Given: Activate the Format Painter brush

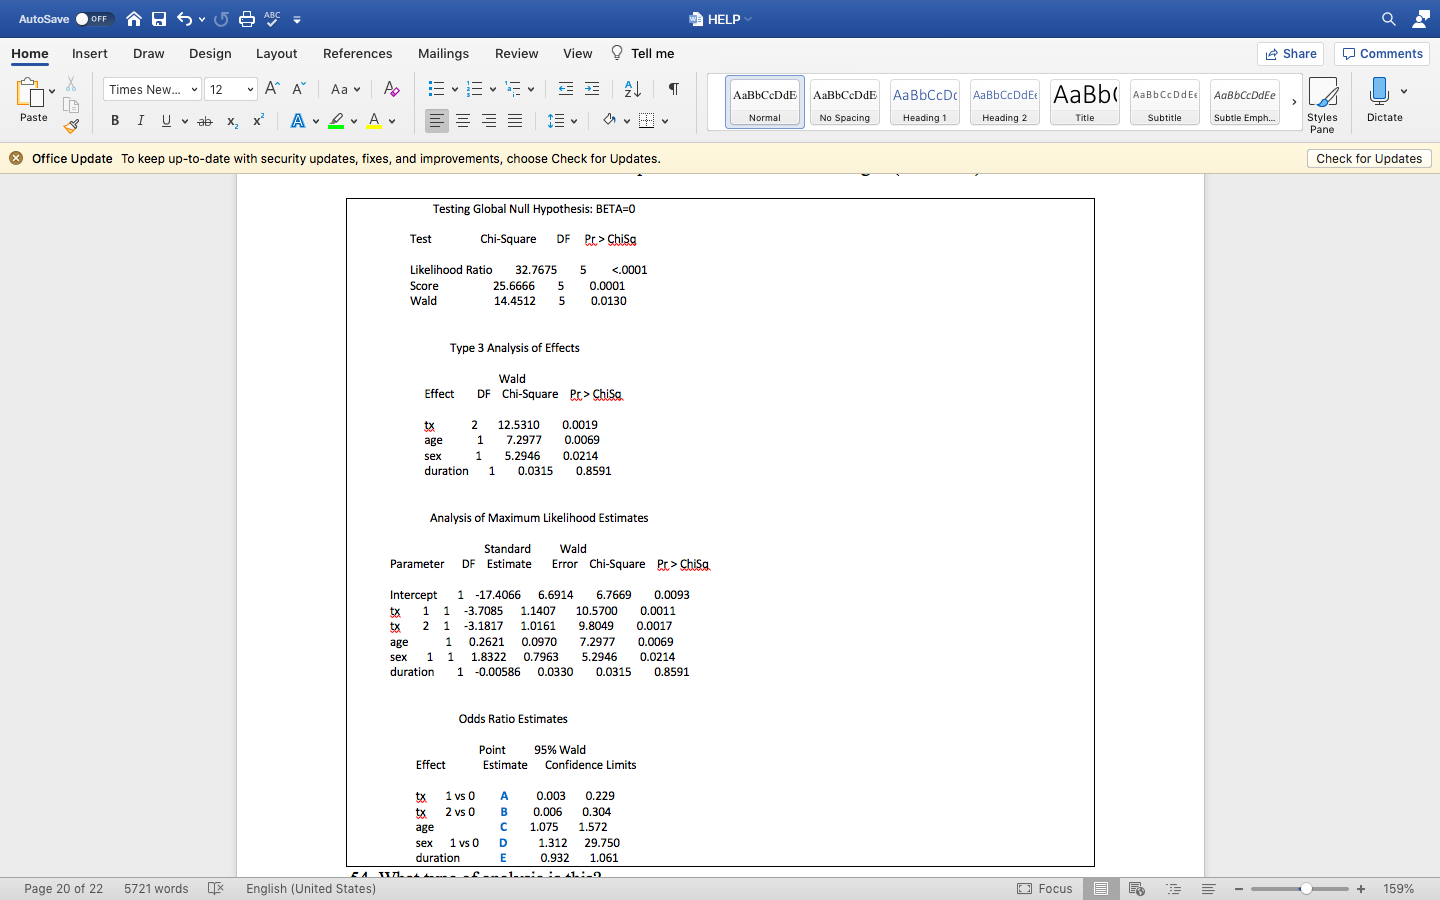Looking at the screenshot, I should click(x=71, y=126).
